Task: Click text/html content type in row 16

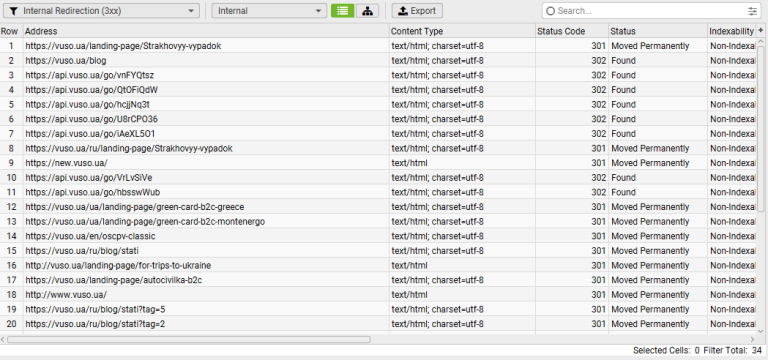Action: (x=462, y=265)
